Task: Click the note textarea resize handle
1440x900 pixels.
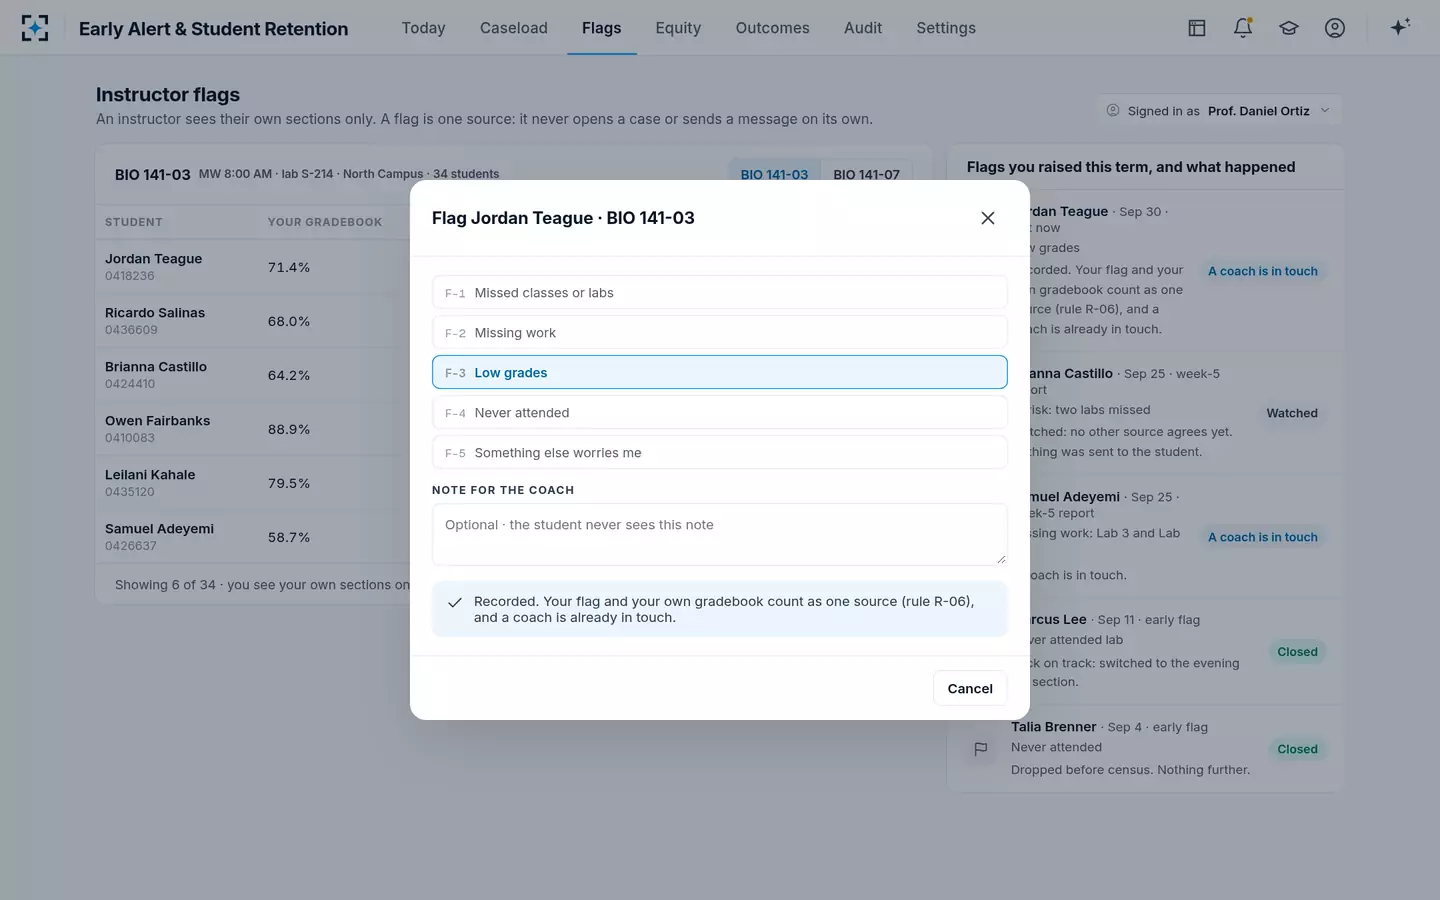Action: pyautogui.click(x=1000, y=558)
